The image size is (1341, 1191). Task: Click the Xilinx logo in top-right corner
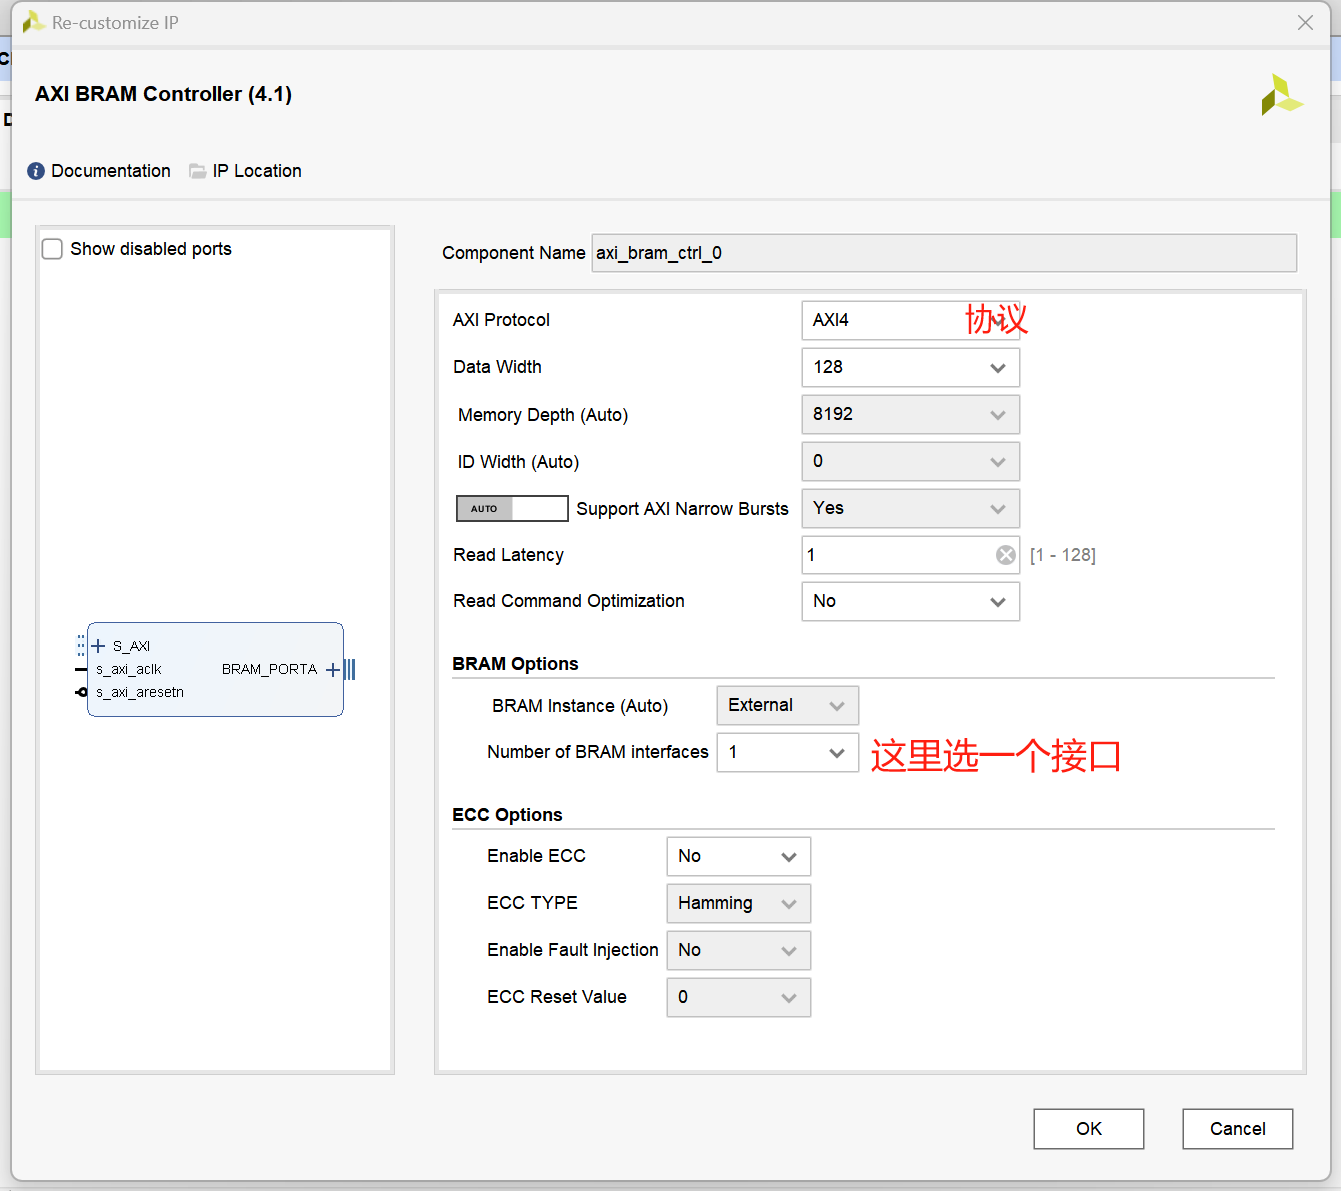tap(1283, 94)
